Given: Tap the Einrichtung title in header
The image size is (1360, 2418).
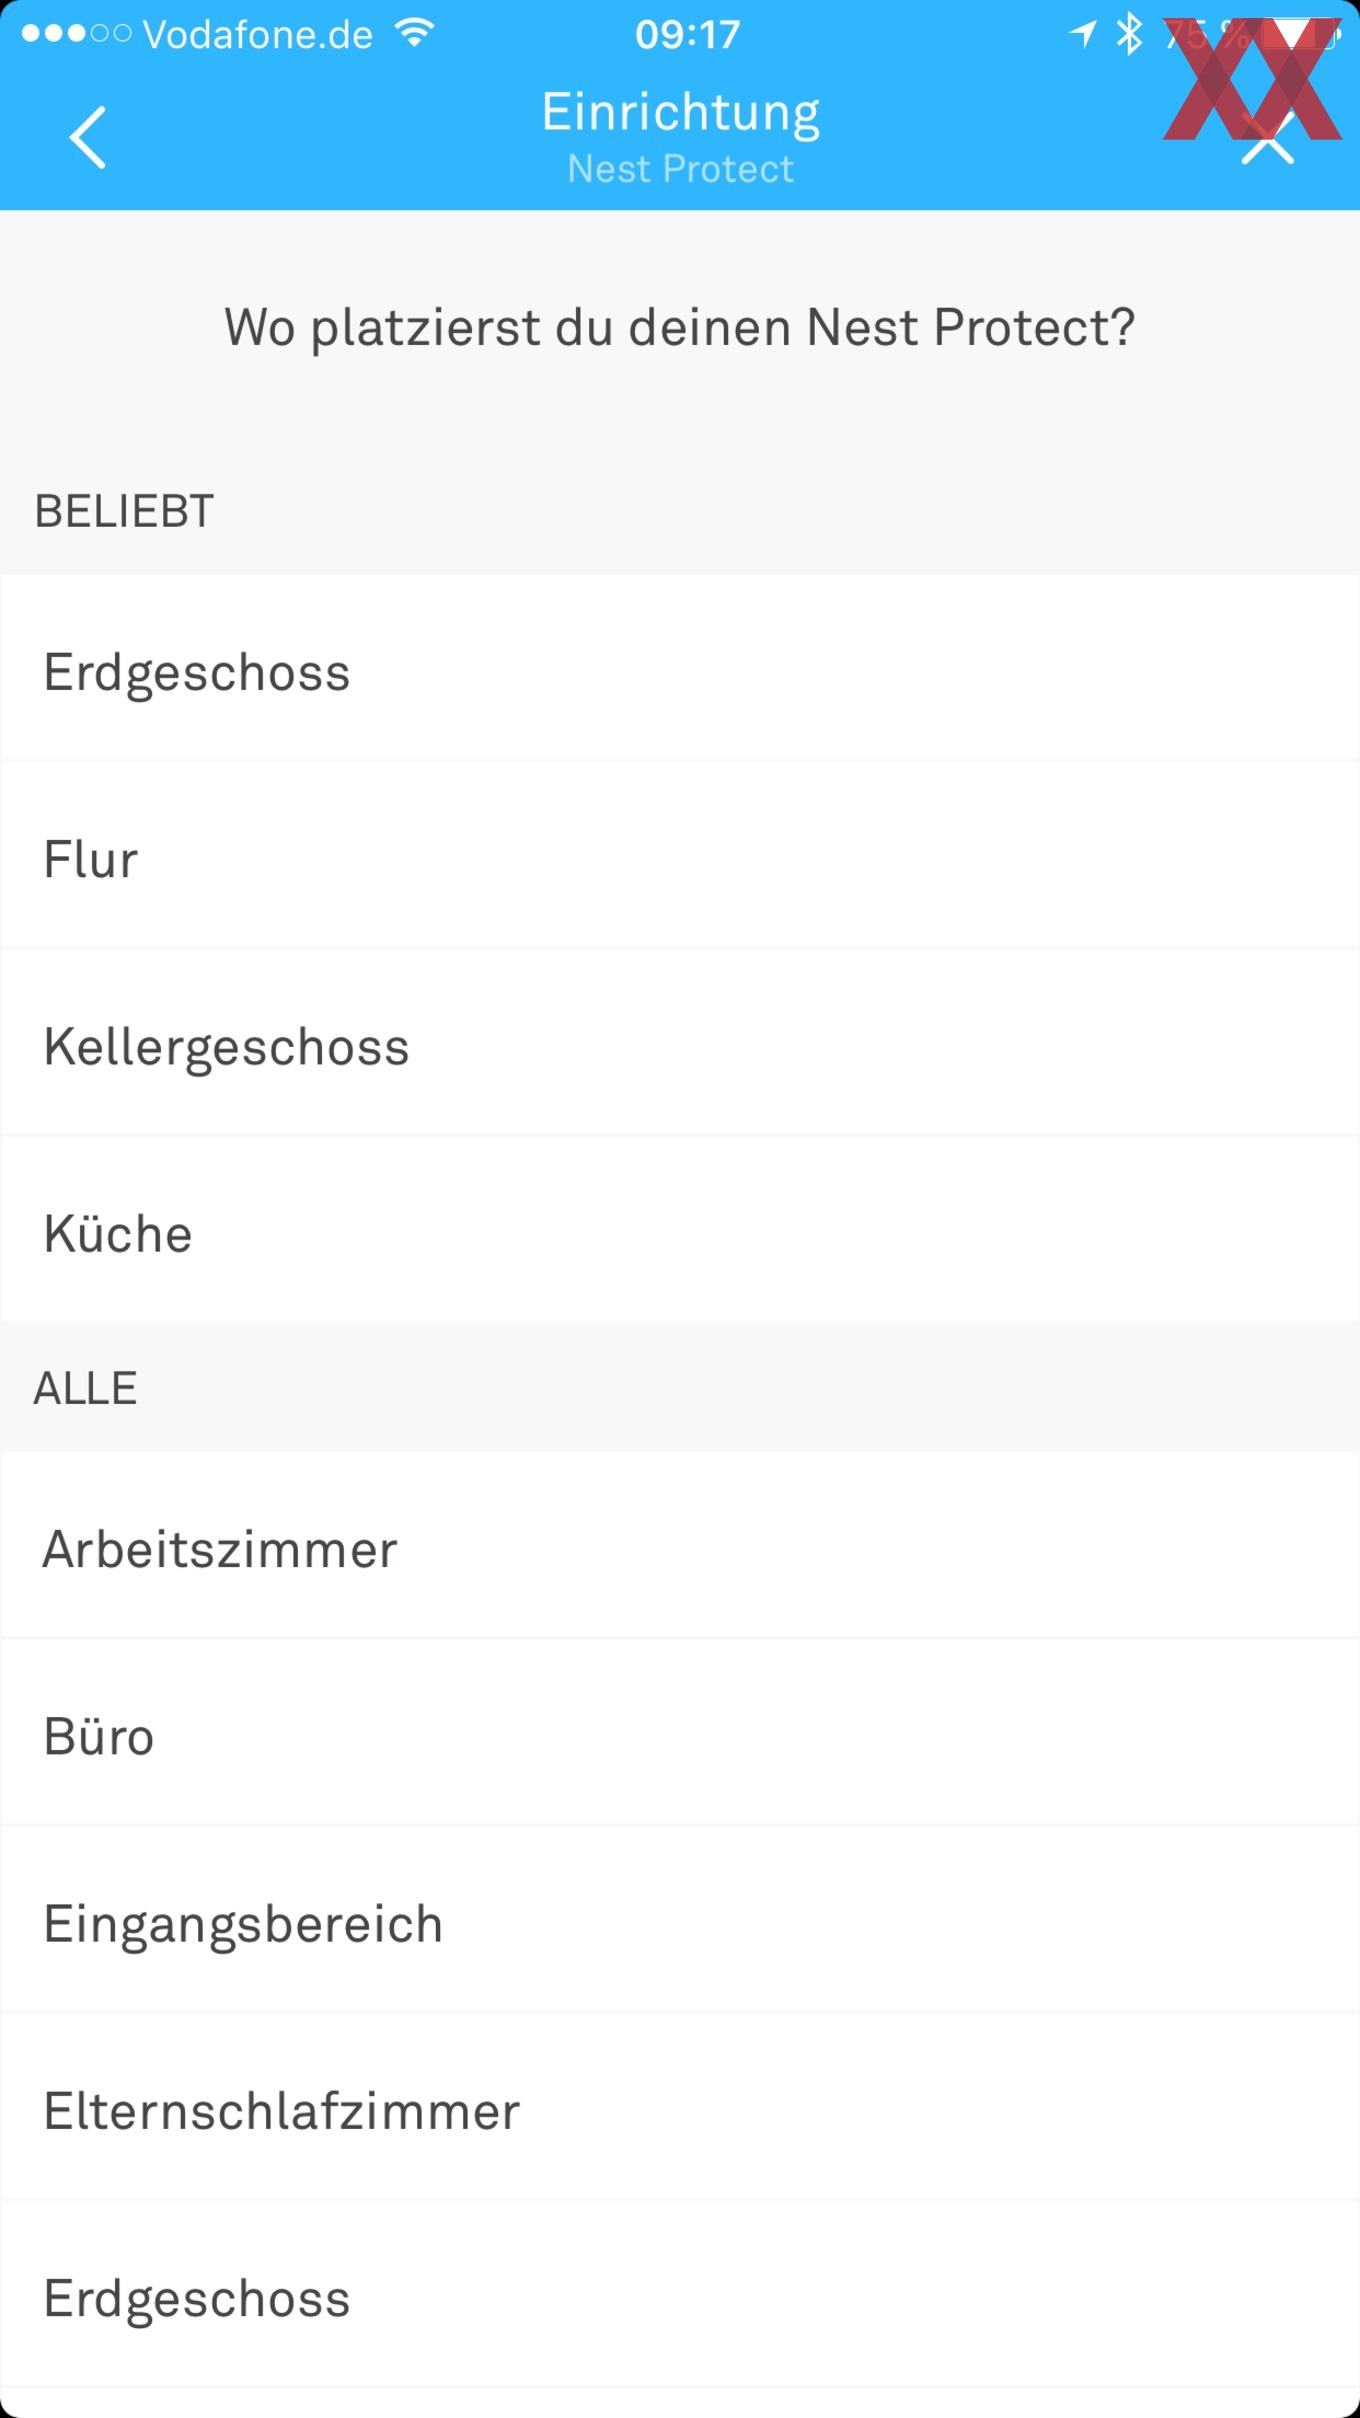Looking at the screenshot, I should [x=680, y=114].
